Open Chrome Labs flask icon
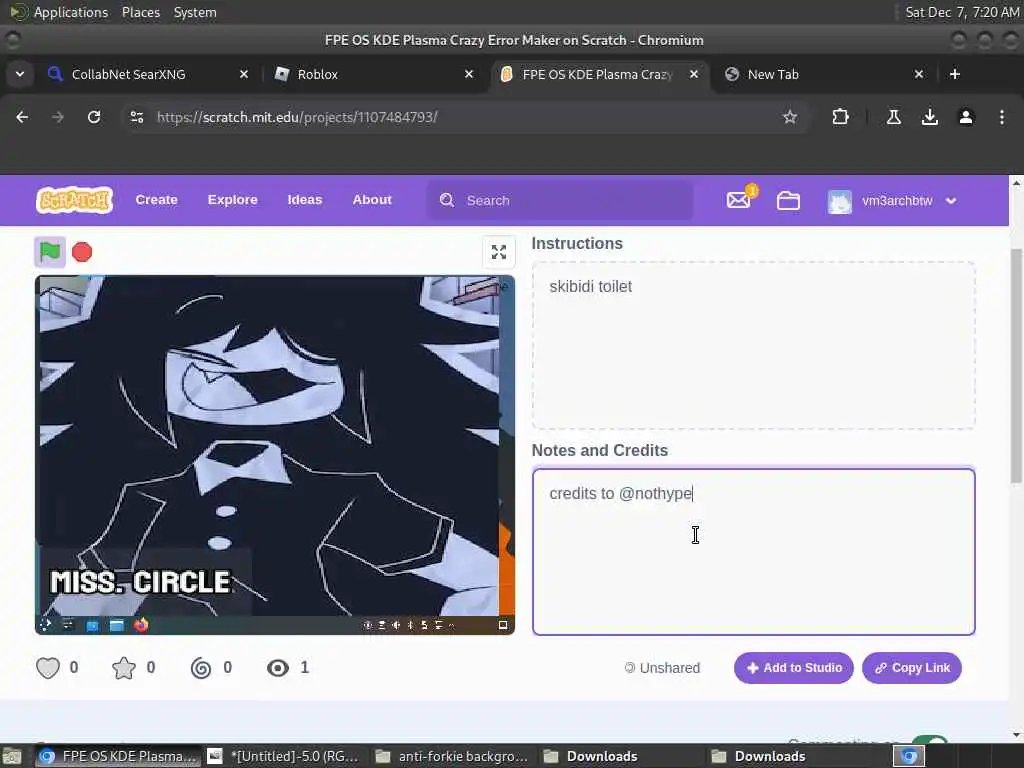Image resolution: width=1024 pixels, height=768 pixels. point(894,118)
